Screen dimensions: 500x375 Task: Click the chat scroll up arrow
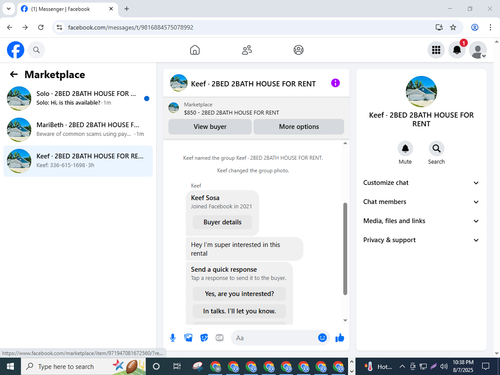click(x=345, y=143)
